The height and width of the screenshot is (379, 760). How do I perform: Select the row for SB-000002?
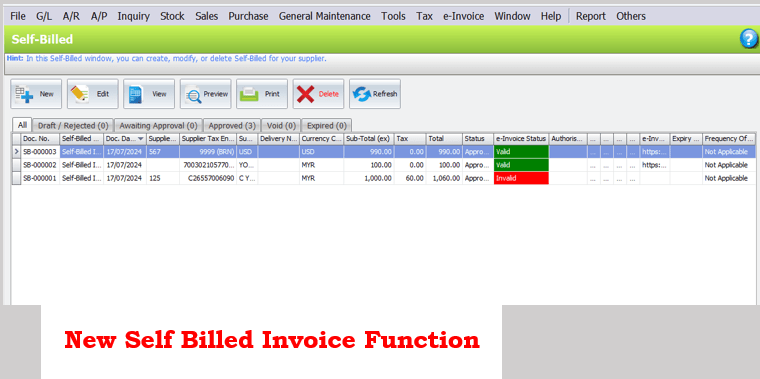[x=384, y=165]
